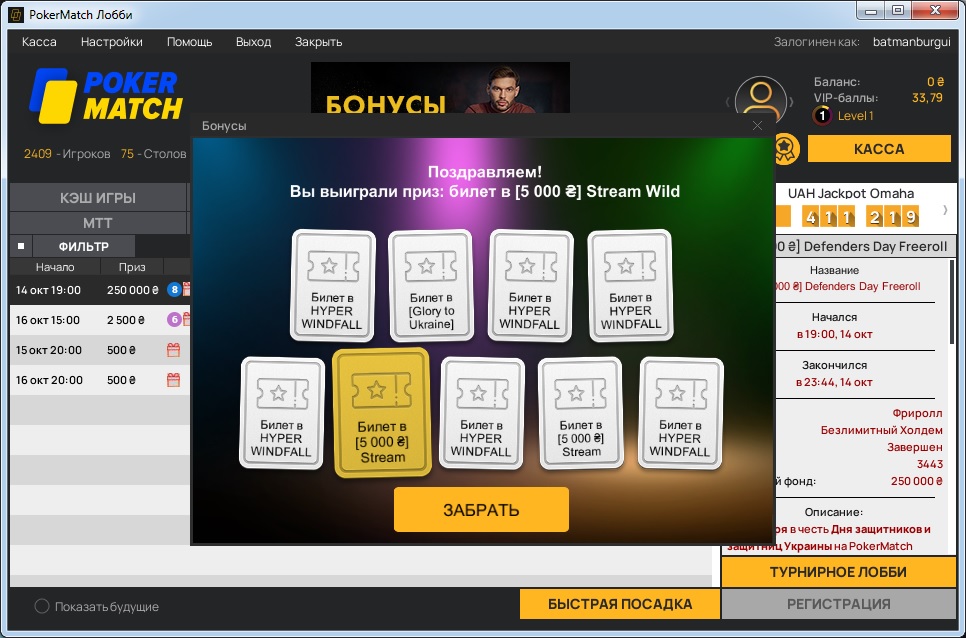Click the Level 1 badge icon
The height and width of the screenshot is (638, 966).
pyautogui.click(x=822, y=115)
